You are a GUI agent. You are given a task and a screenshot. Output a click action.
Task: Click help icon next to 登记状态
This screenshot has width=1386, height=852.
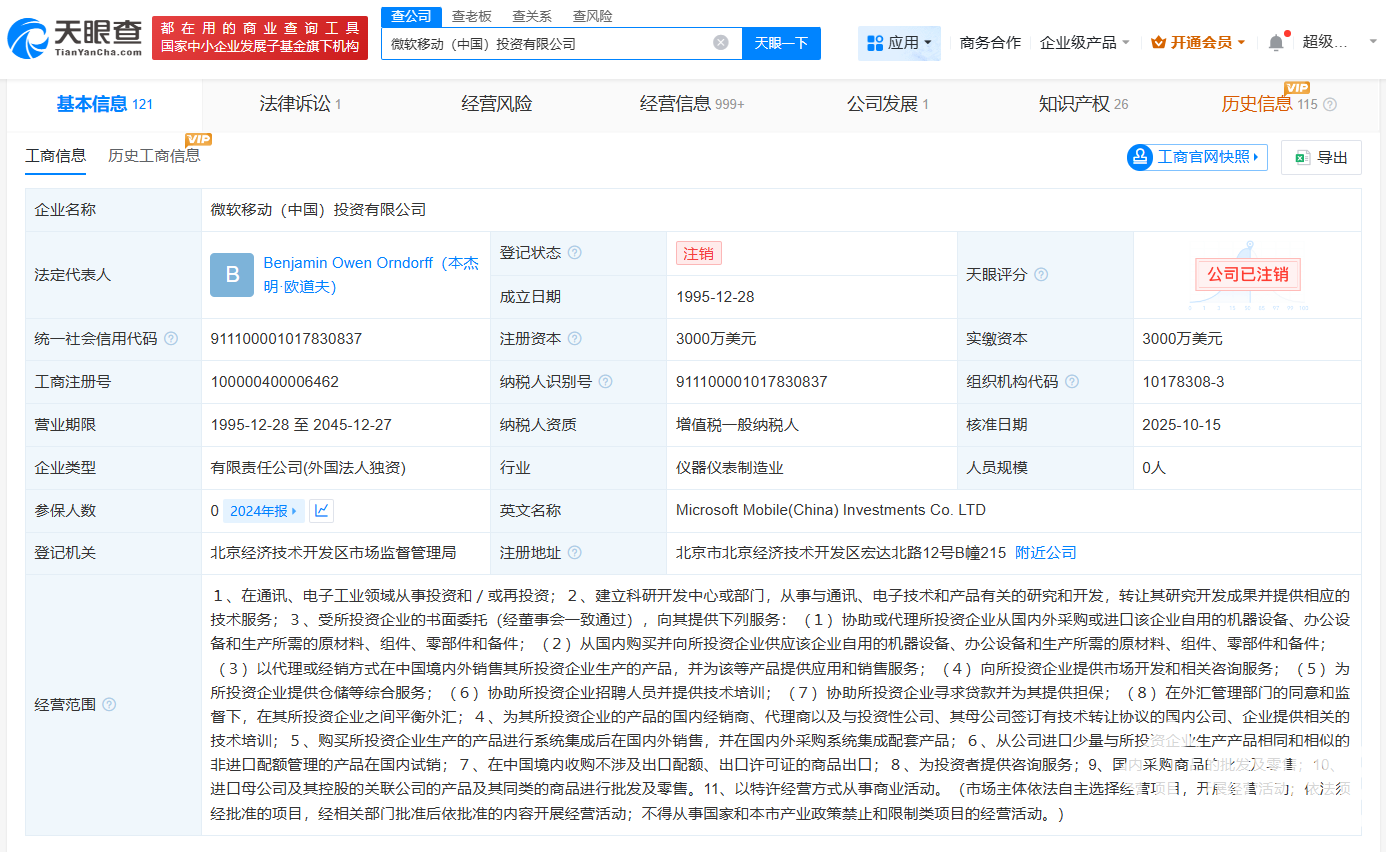pos(575,253)
